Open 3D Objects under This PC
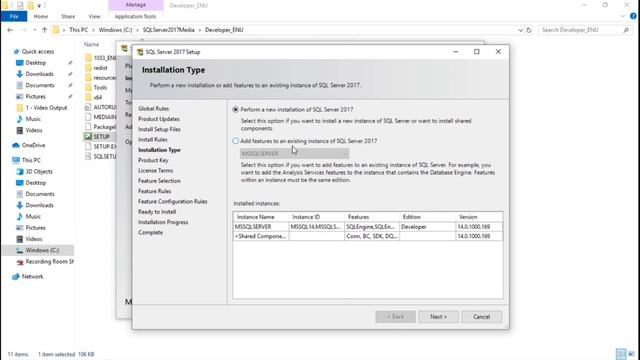 [x=39, y=171]
